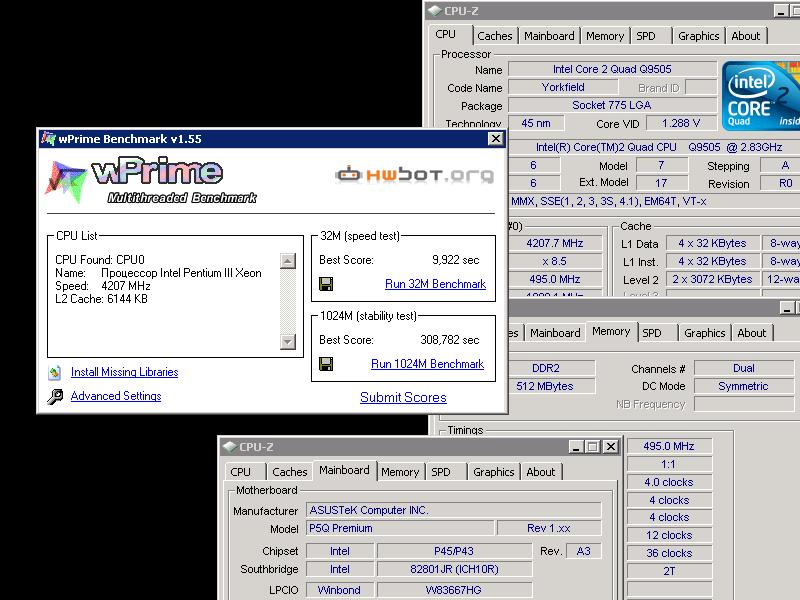Viewport: 800px width, 600px height.
Task: Click the Yorkfield code name field
Action: click(x=563, y=87)
